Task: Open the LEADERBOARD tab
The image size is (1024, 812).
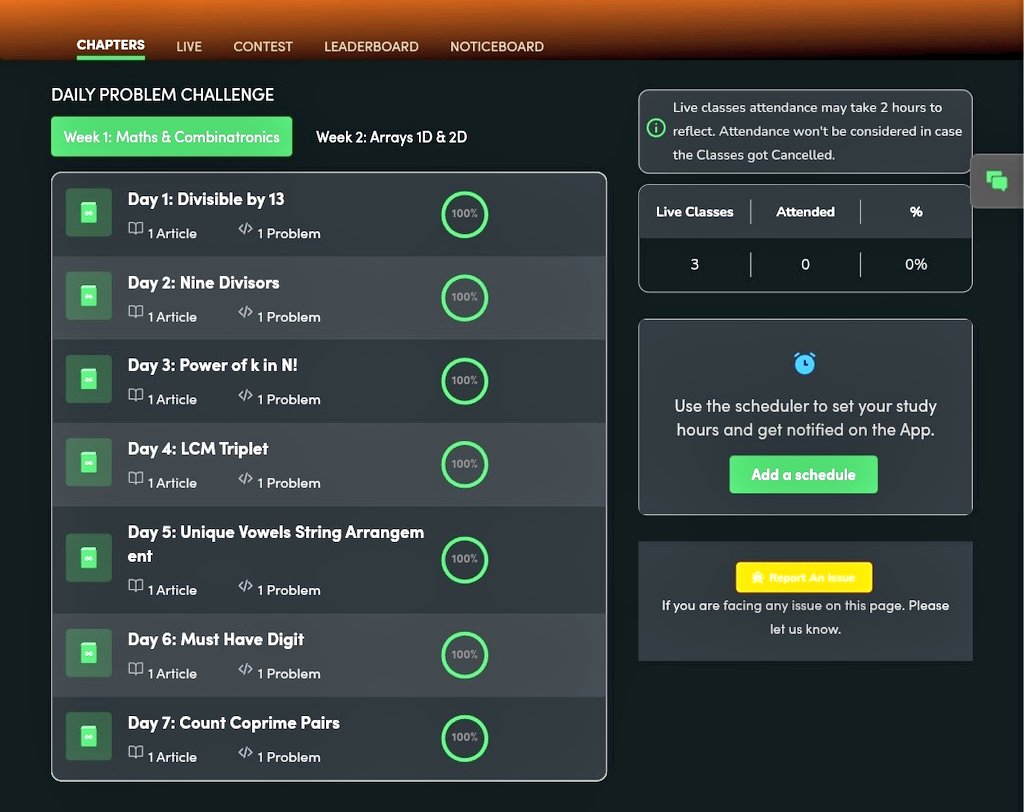Action: [371, 46]
